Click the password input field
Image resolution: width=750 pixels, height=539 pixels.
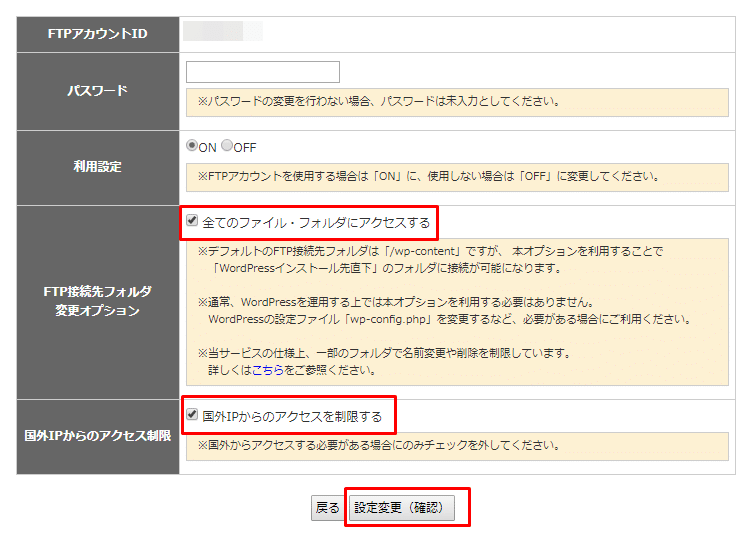[263, 72]
